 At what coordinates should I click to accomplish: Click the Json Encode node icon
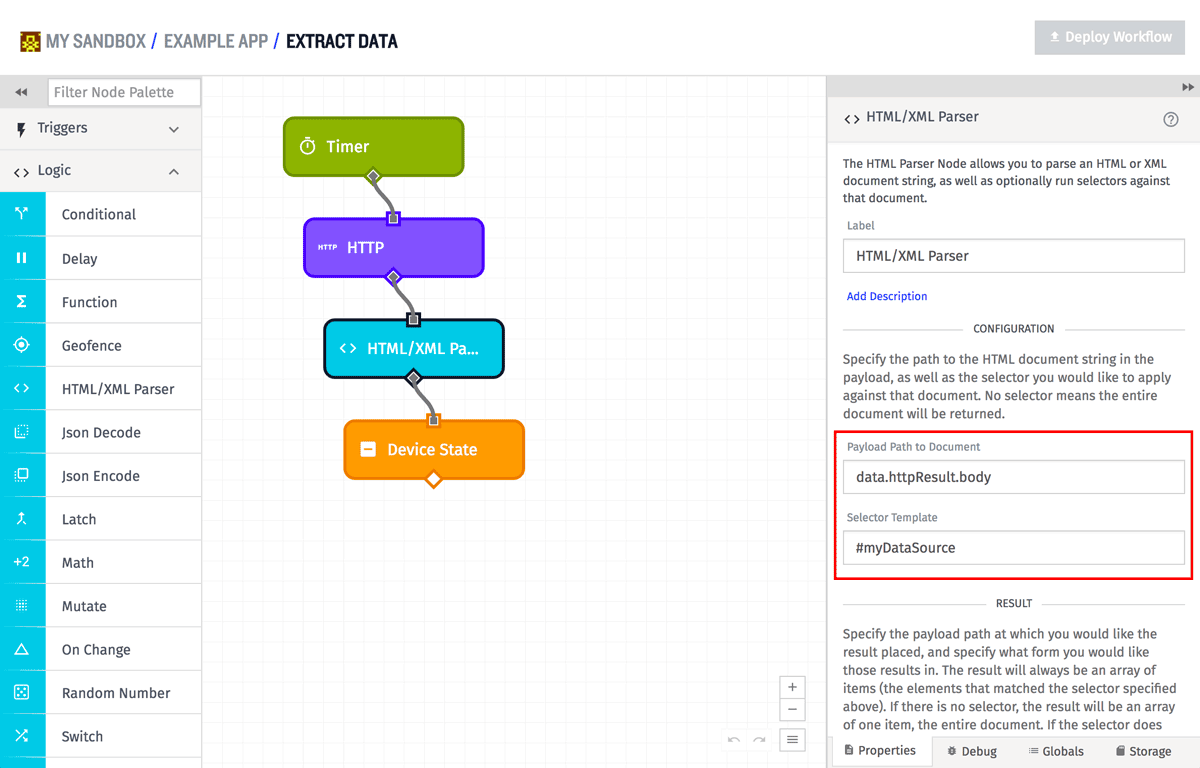(22, 475)
